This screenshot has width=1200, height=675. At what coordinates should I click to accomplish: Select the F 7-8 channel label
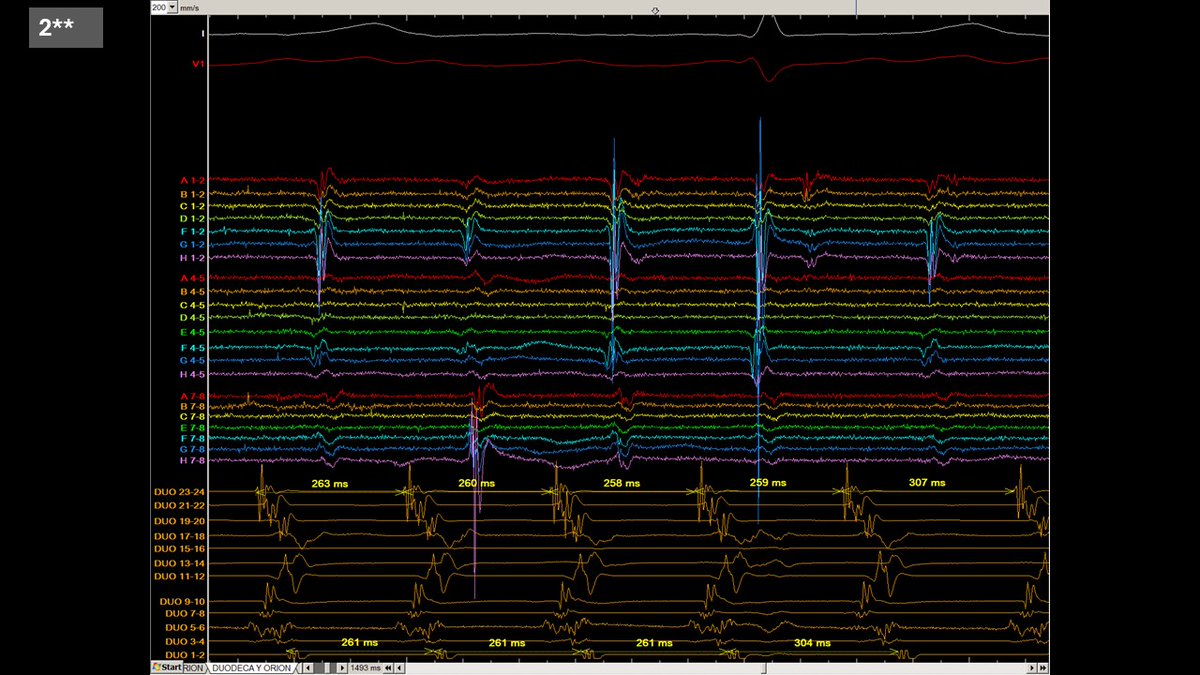click(x=192, y=438)
